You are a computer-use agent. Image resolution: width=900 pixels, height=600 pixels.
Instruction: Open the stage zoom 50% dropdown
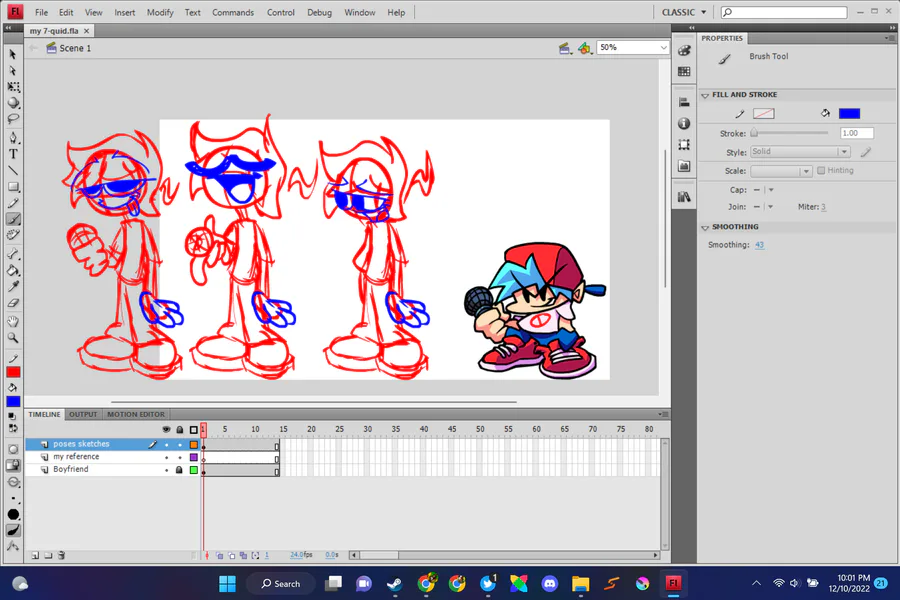pyautogui.click(x=663, y=48)
